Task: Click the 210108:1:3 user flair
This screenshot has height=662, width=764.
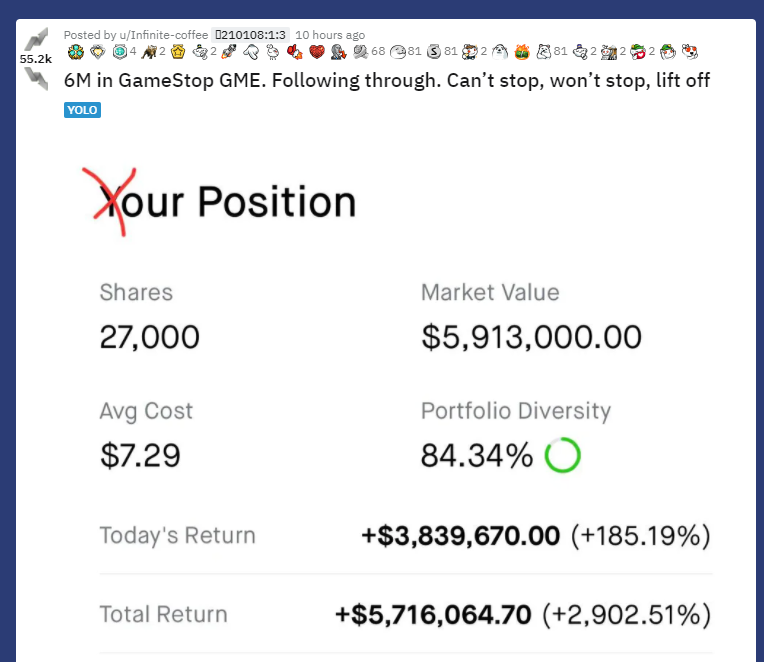Action: tap(252, 35)
